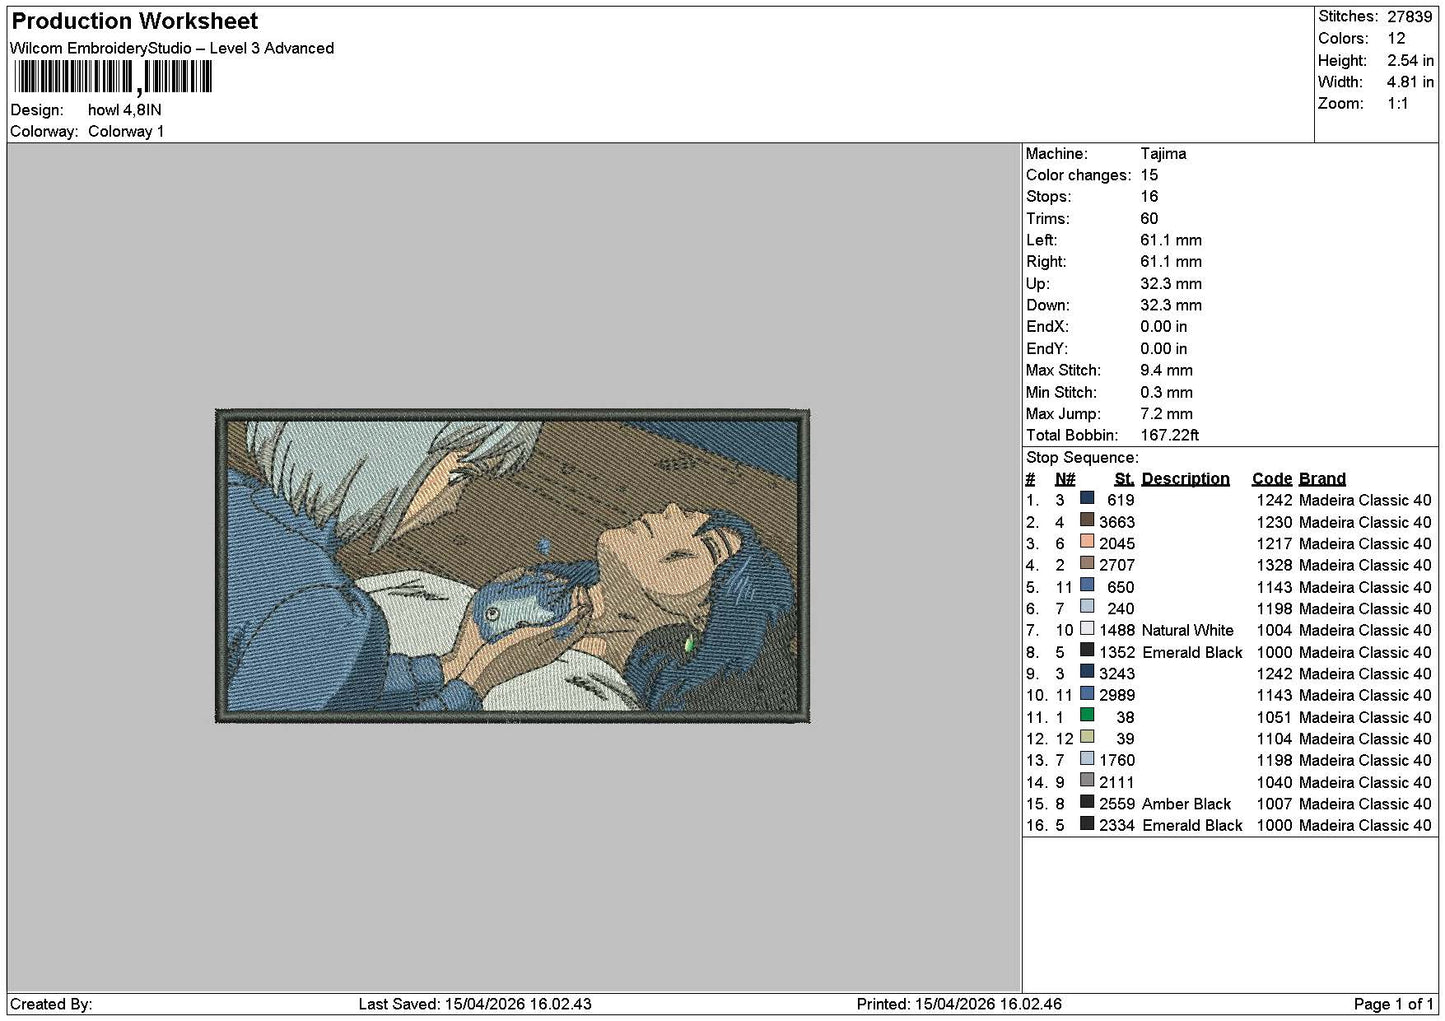Click 'Page 1 of 1' footer text
The height and width of the screenshot is (1021, 1445).
click(1393, 1004)
